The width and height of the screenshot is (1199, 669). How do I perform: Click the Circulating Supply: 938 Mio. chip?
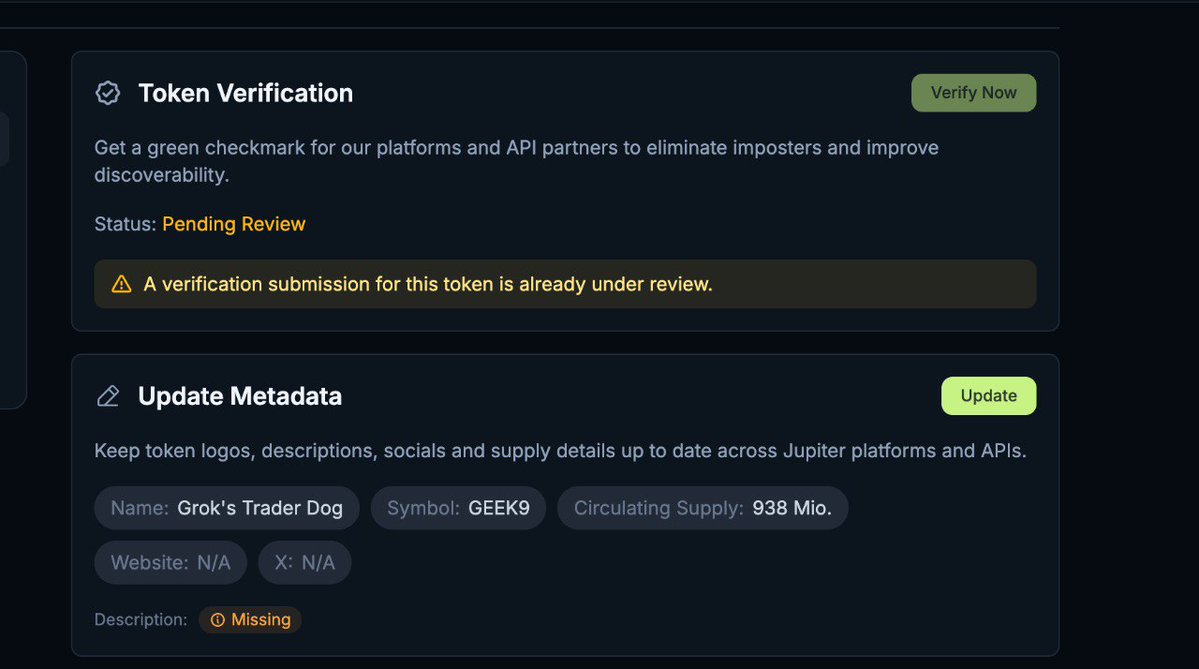coord(703,508)
